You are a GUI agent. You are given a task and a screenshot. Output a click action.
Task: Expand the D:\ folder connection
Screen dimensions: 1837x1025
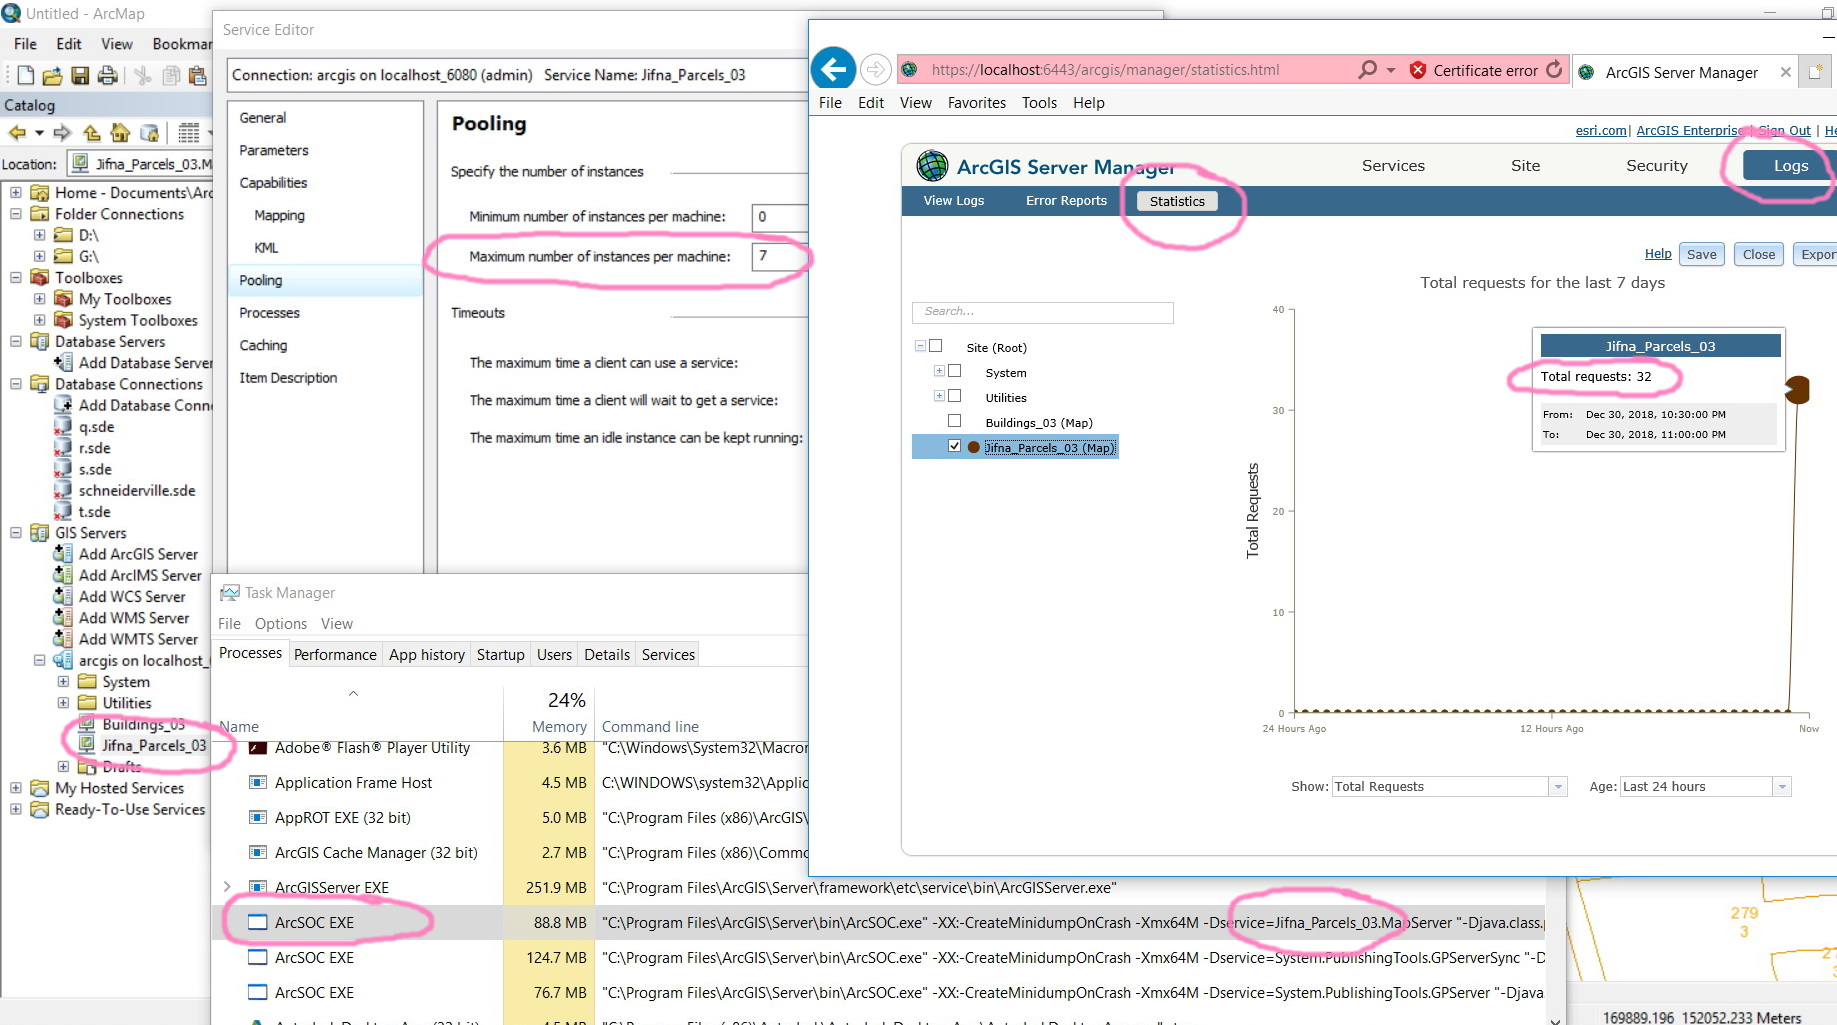(40, 235)
